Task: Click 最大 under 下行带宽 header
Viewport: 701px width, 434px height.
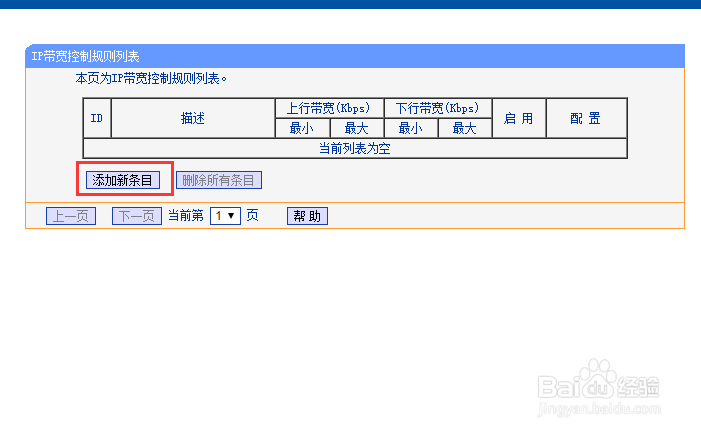Action: click(465, 128)
